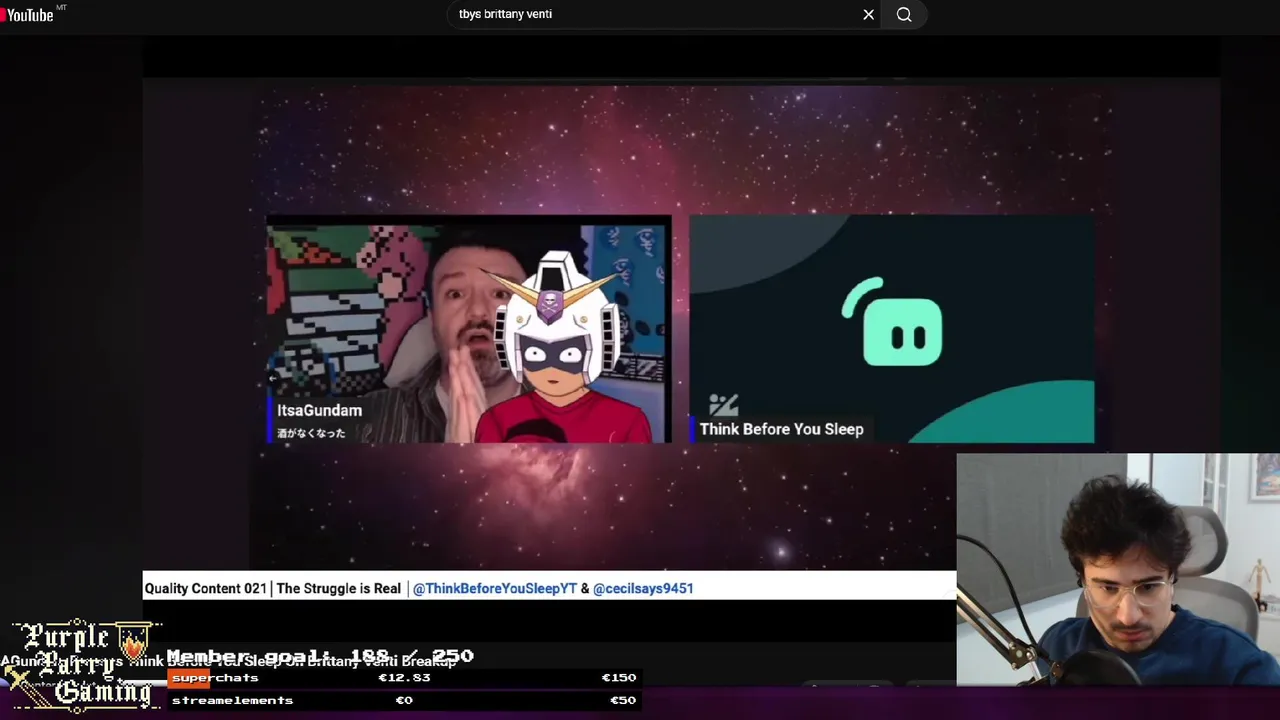Click the streamelements goal row
The width and height of the screenshot is (1280, 720).
403,700
